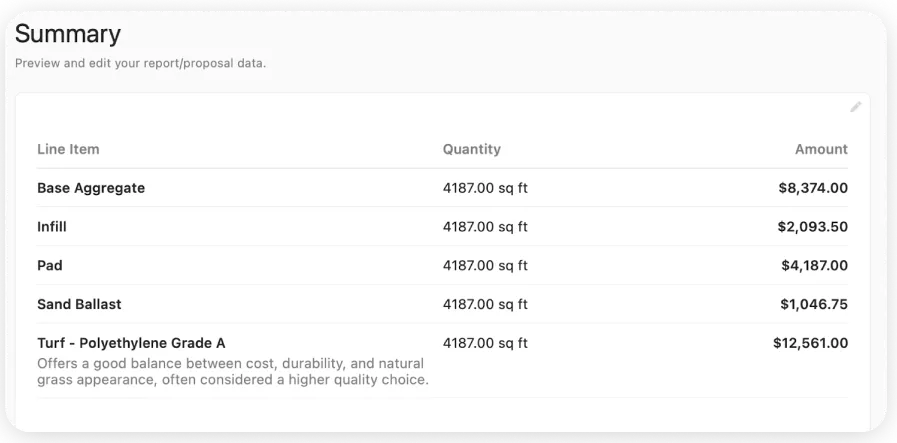Click the preview and edit subtitle text
Image resolution: width=897 pixels, height=443 pixels.
[140, 63]
